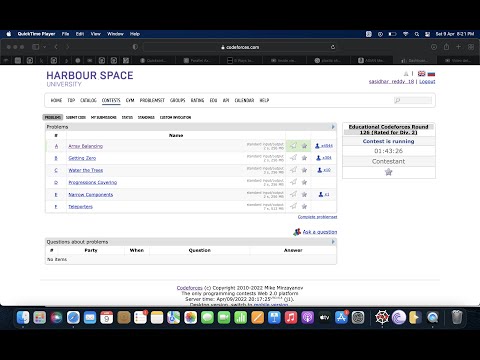Click problem letter A link
This screenshot has height=360, width=480.
click(56, 146)
